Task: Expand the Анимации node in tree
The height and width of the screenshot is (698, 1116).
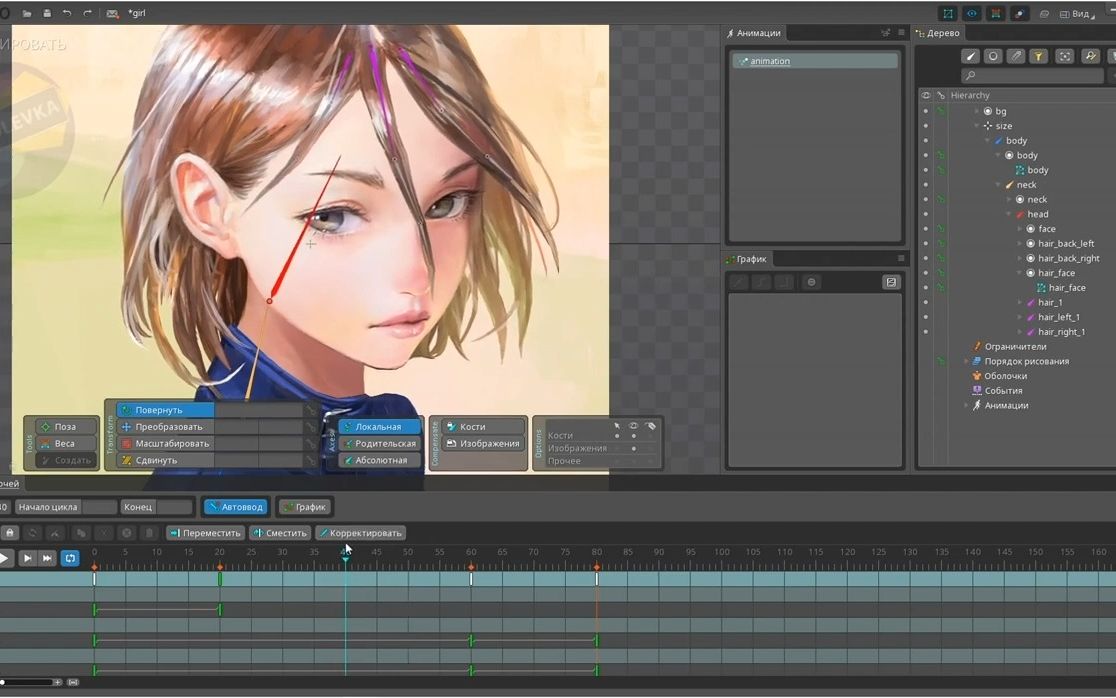Action: coord(966,406)
